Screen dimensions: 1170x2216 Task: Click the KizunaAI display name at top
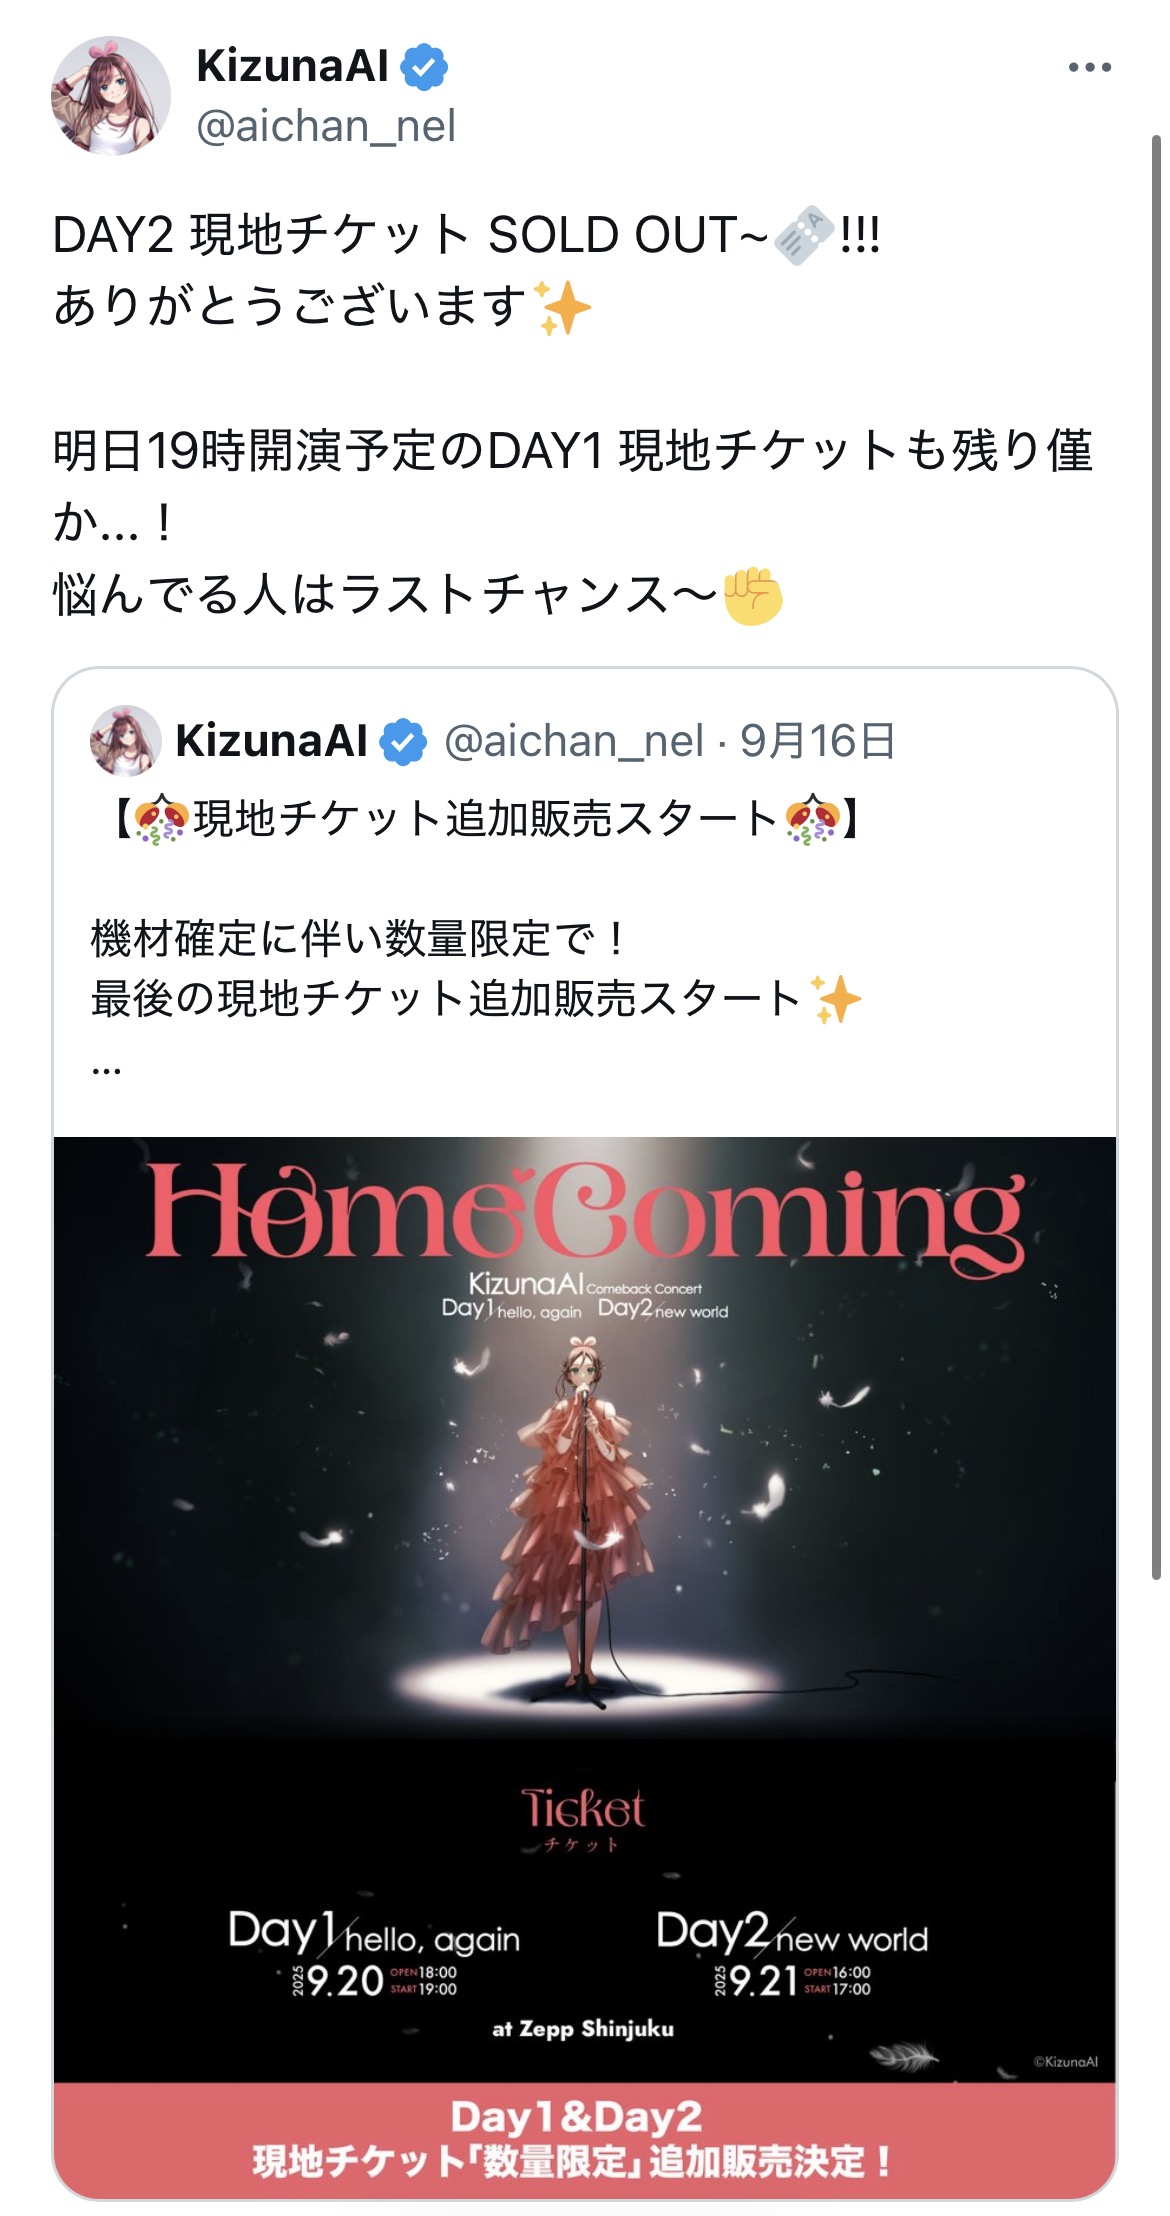click(x=292, y=66)
